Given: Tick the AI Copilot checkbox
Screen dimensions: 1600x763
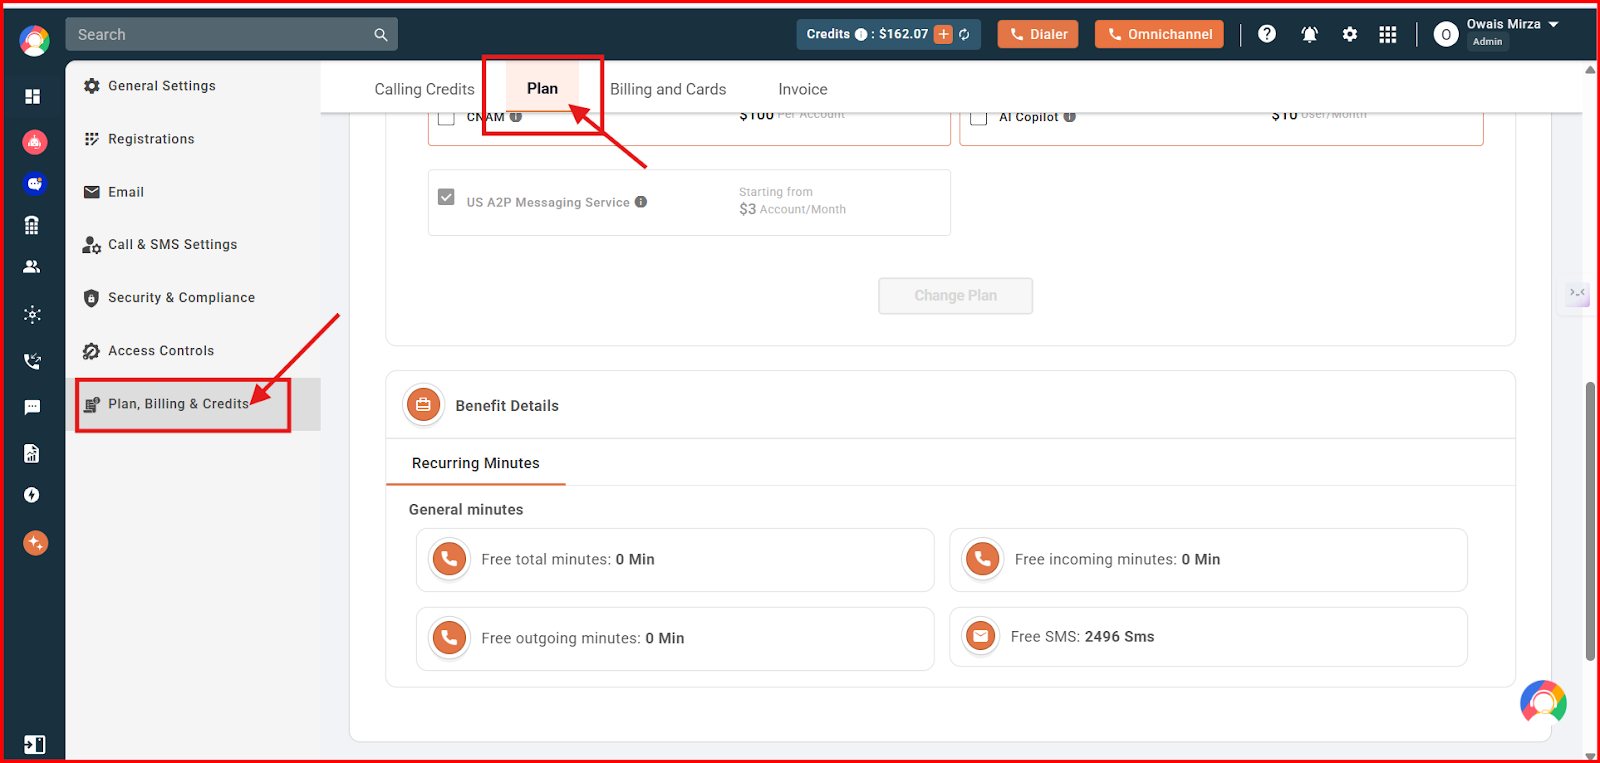Looking at the screenshot, I should tap(979, 118).
